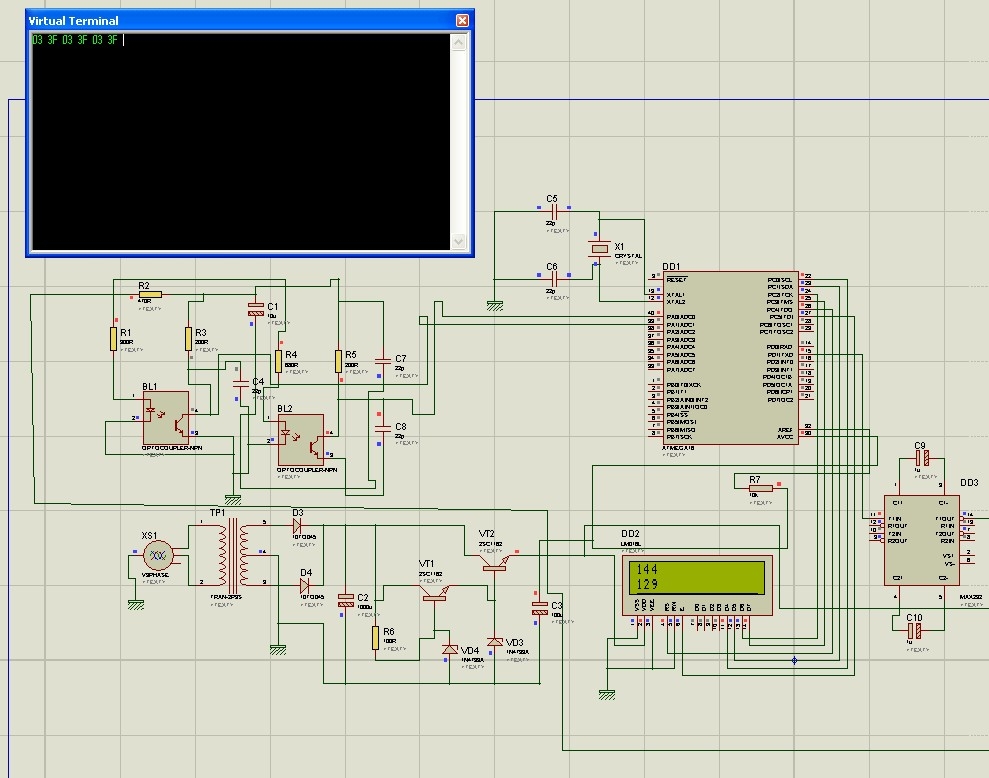Select the BL1 optocoupler component

click(x=166, y=418)
